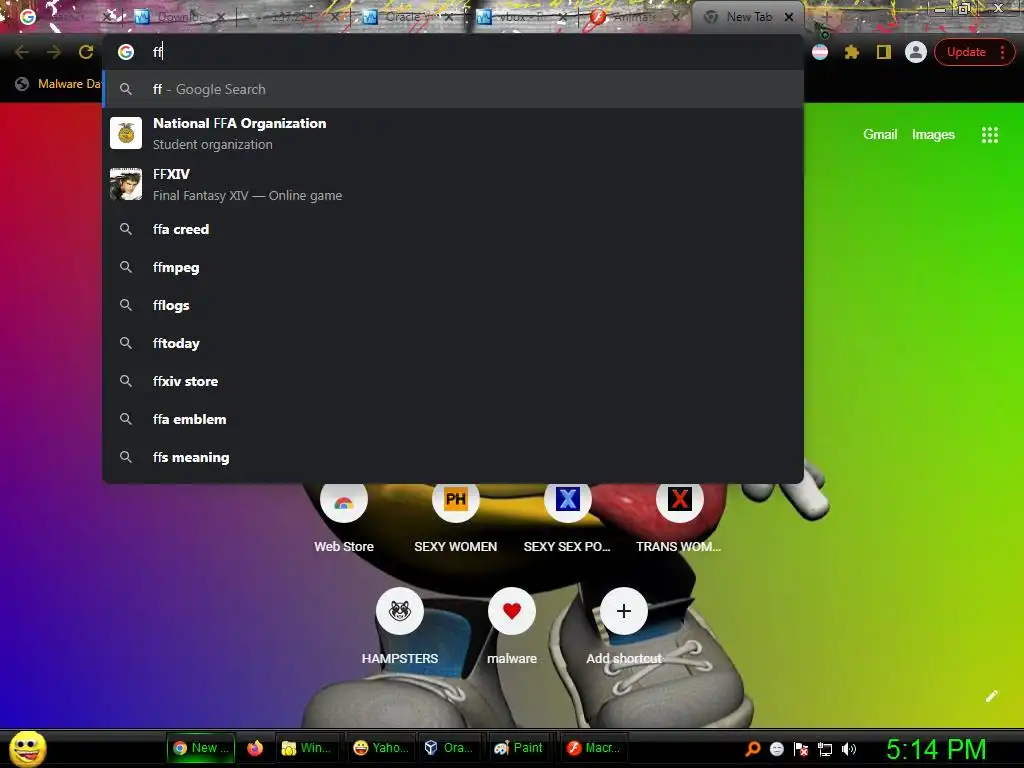
Task: Click the security flag tray icon
Action: point(801,749)
